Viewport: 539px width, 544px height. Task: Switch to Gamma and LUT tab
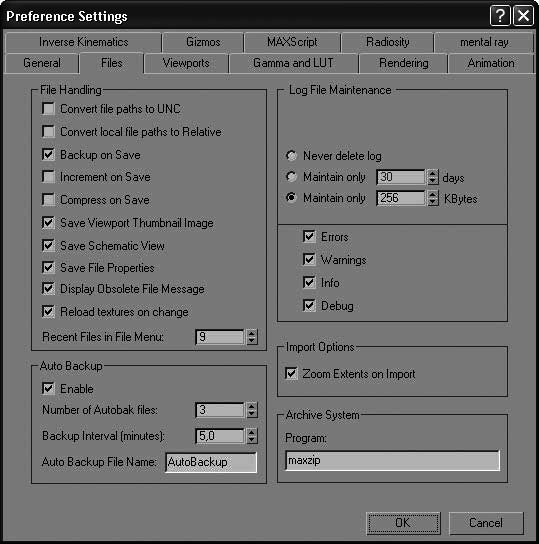coord(293,63)
